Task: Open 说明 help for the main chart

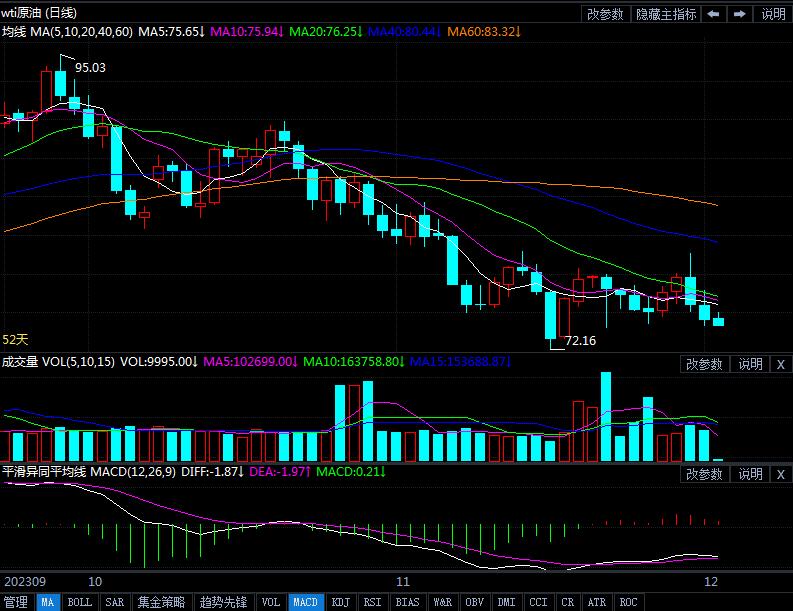Action: (x=773, y=14)
